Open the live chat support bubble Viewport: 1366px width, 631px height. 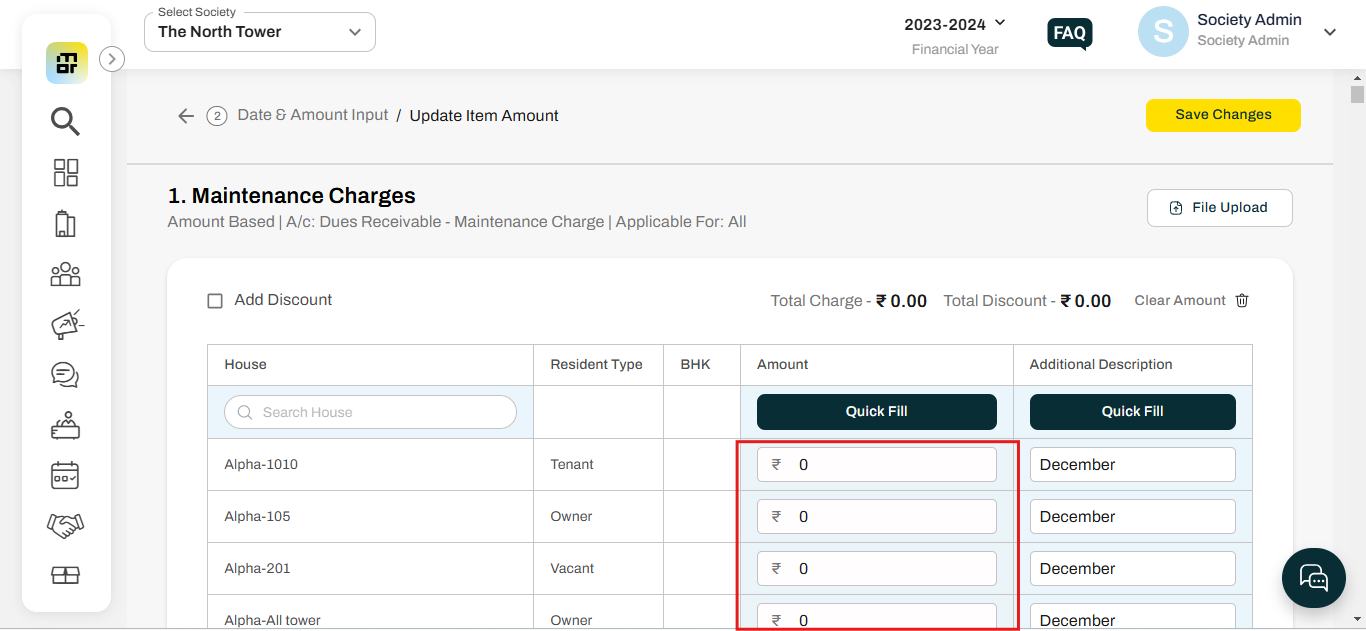[1313, 577]
